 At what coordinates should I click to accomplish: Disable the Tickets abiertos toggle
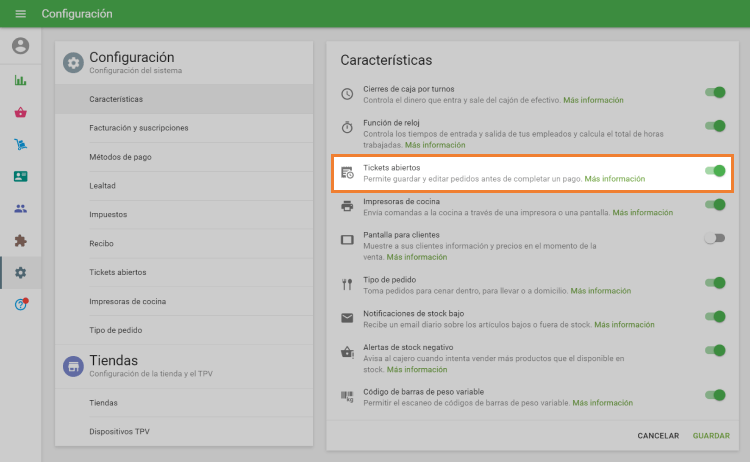tap(715, 171)
